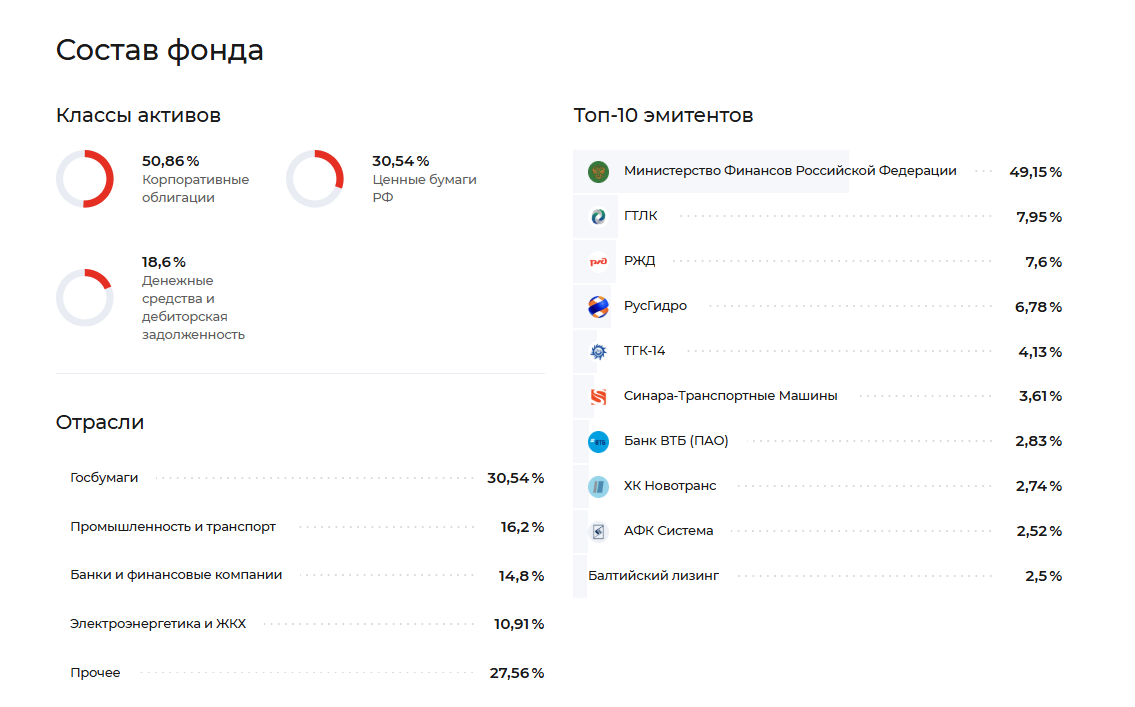The height and width of the screenshot is (707, 1135).
Task: Click the Ценные бумаги РФ donut chart
Action: 315,179
